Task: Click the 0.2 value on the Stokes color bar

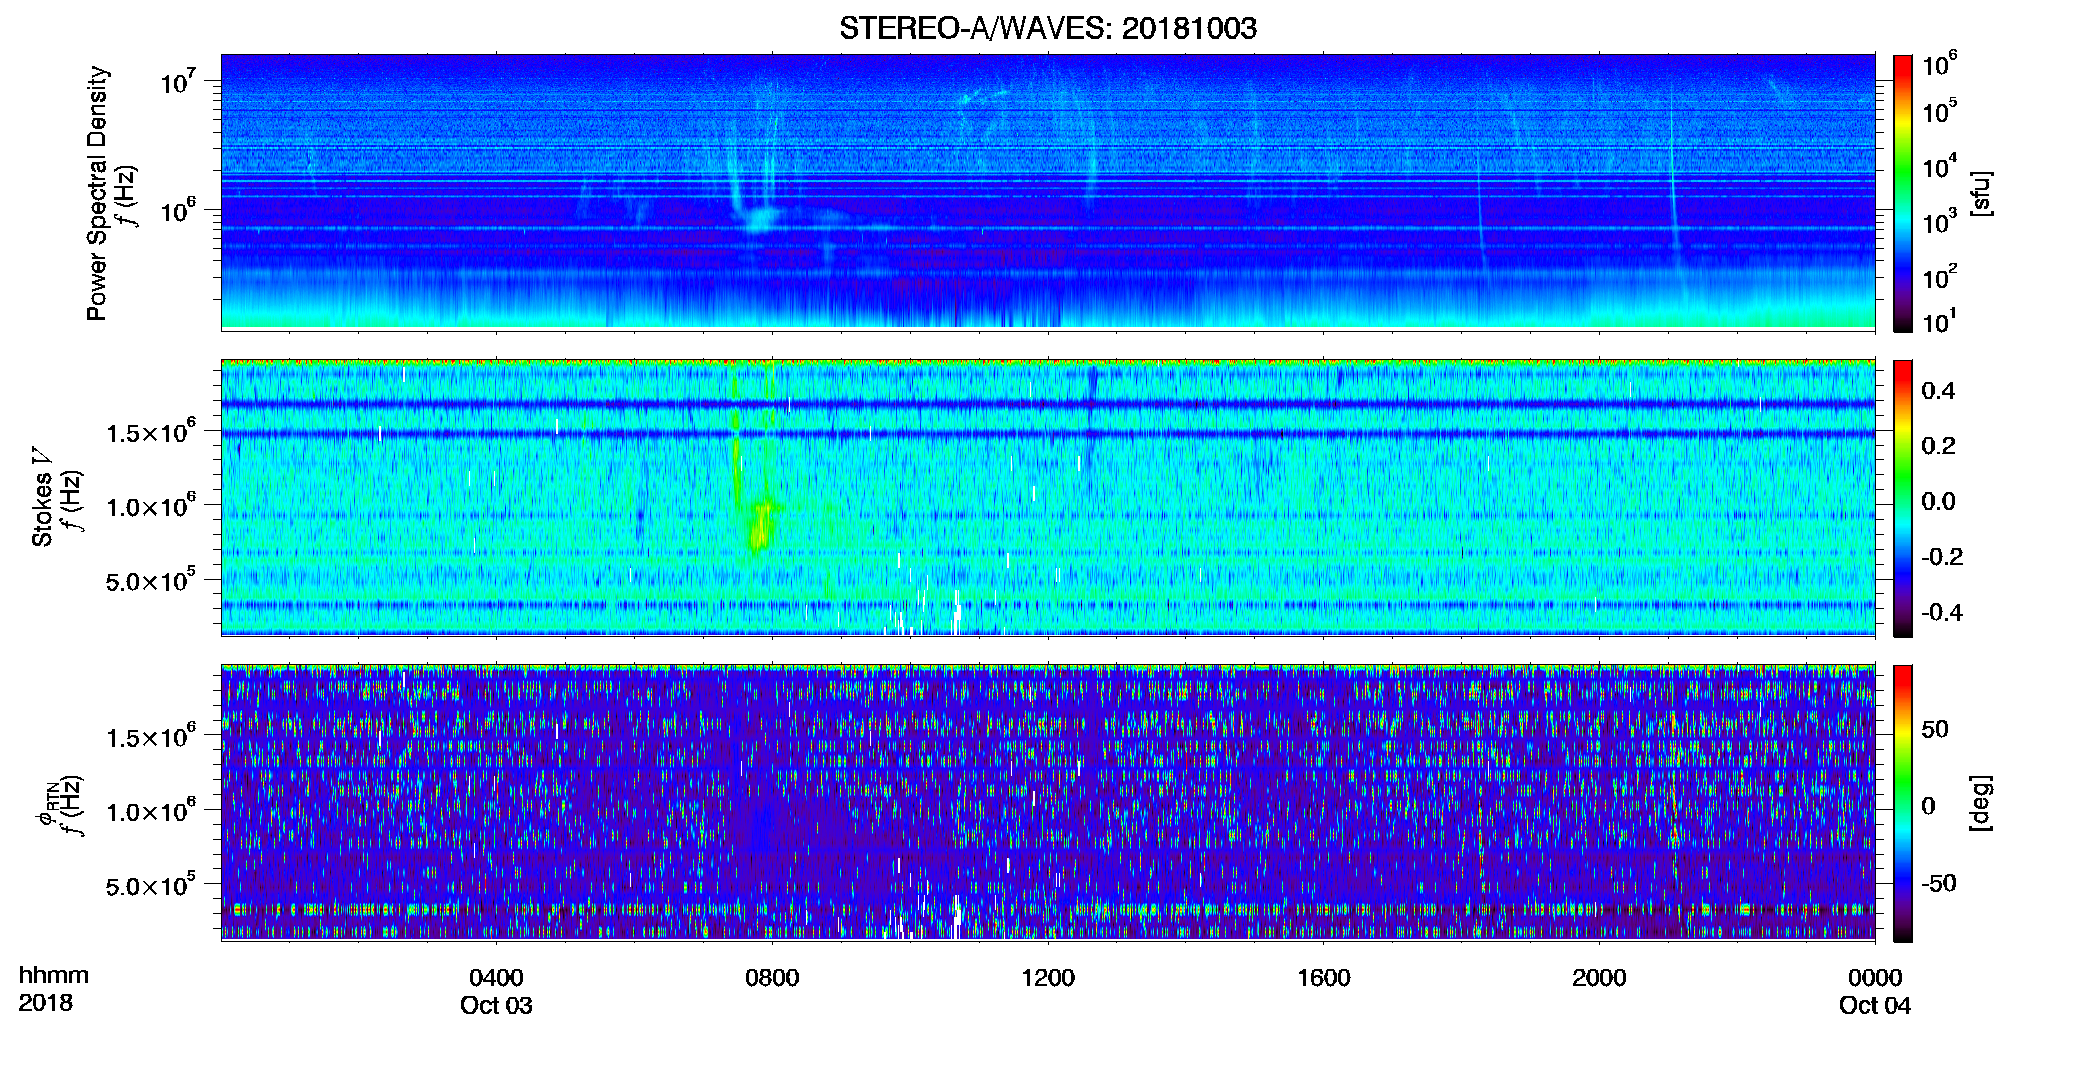Action: [x=1938, y=446]
